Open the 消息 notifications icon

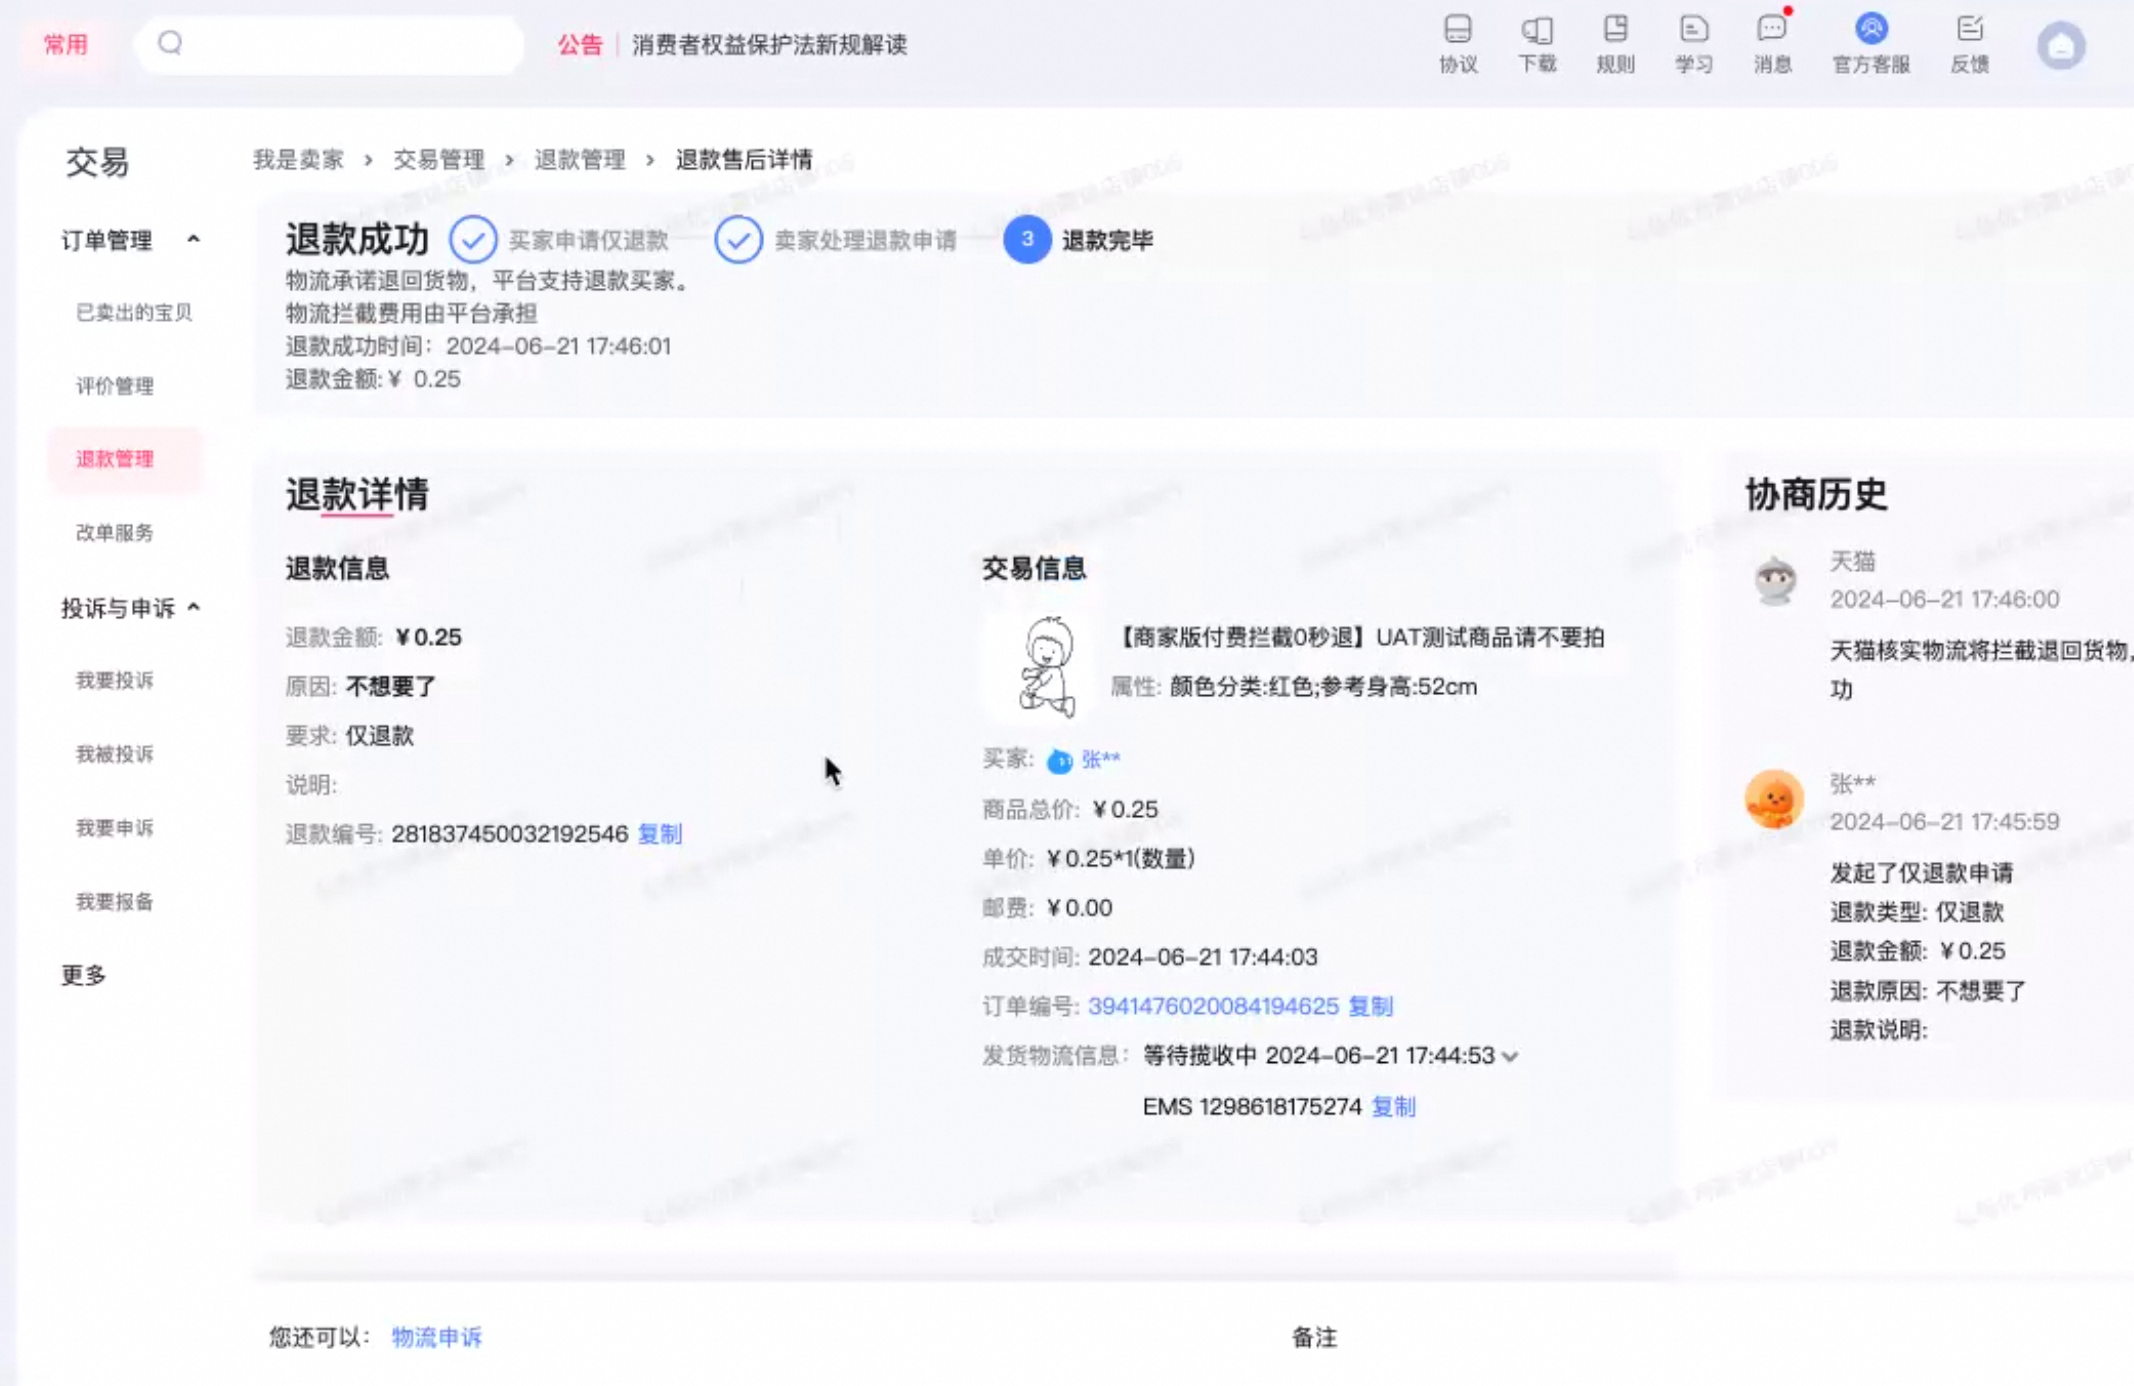click(1771, 45)
